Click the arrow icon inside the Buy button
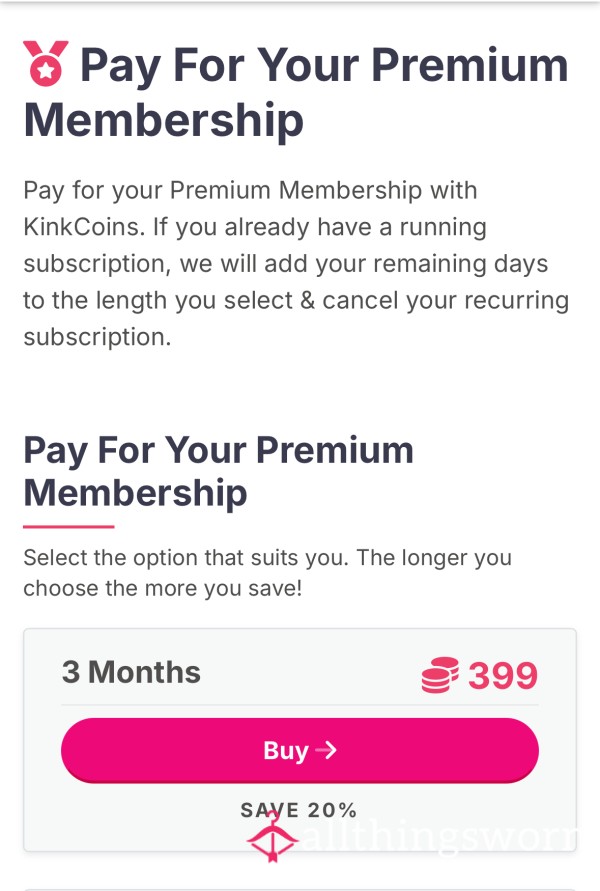This screenshot has width=600, height=891. [326, 751]
